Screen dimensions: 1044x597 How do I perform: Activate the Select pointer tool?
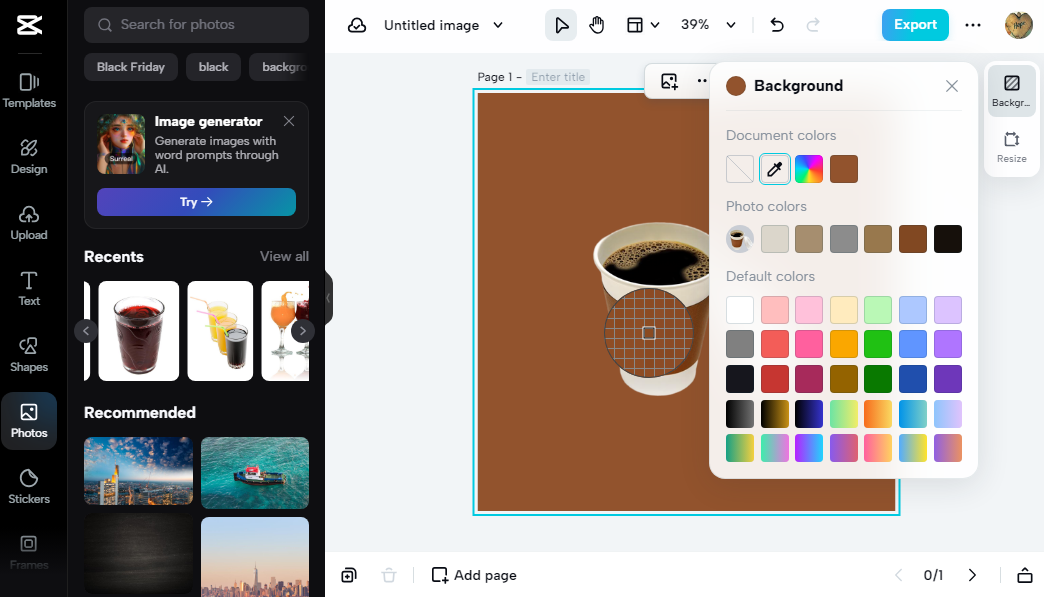tap(561, 25)
